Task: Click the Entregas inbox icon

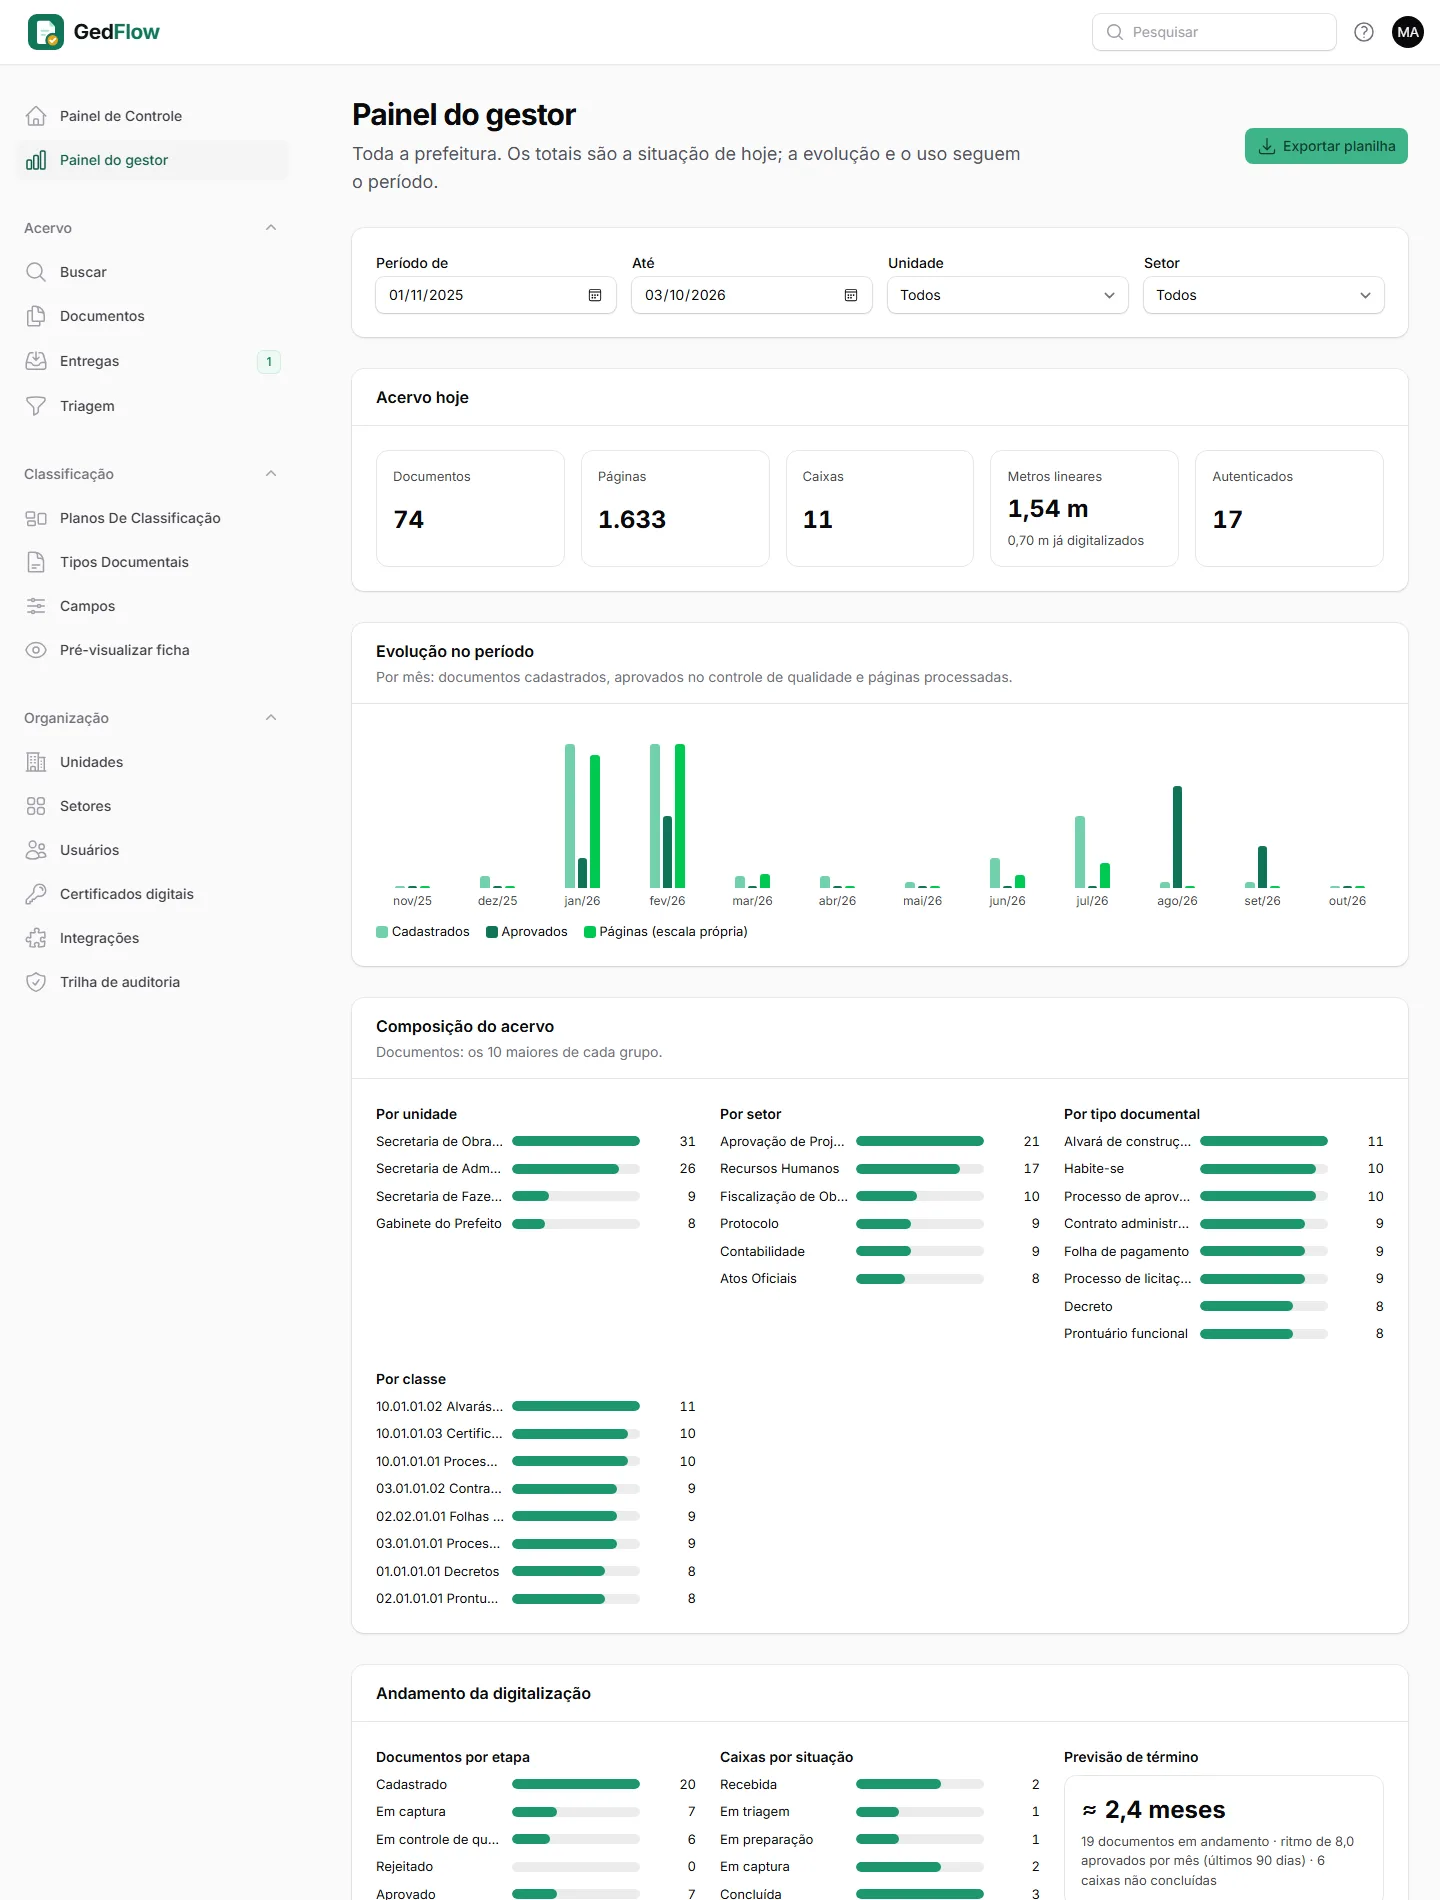Action: click(36, 361)
